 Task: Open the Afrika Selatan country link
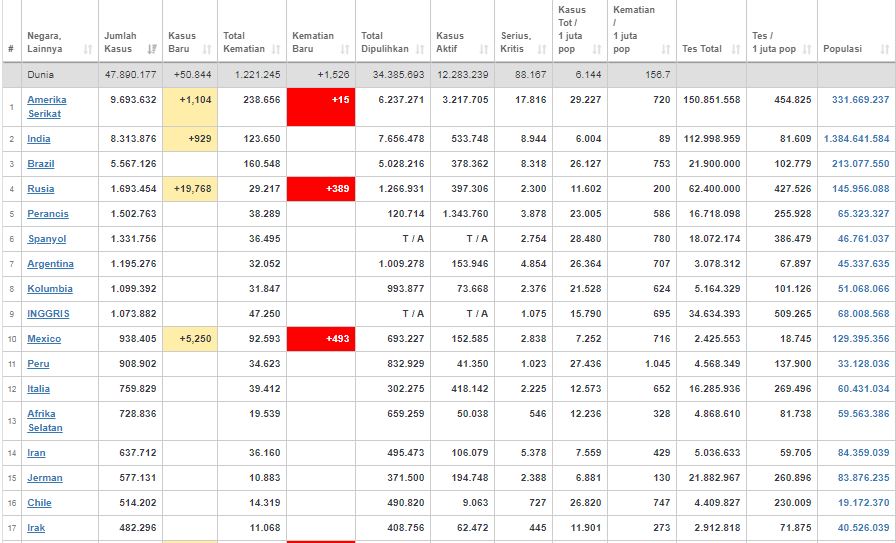[45, 421]
